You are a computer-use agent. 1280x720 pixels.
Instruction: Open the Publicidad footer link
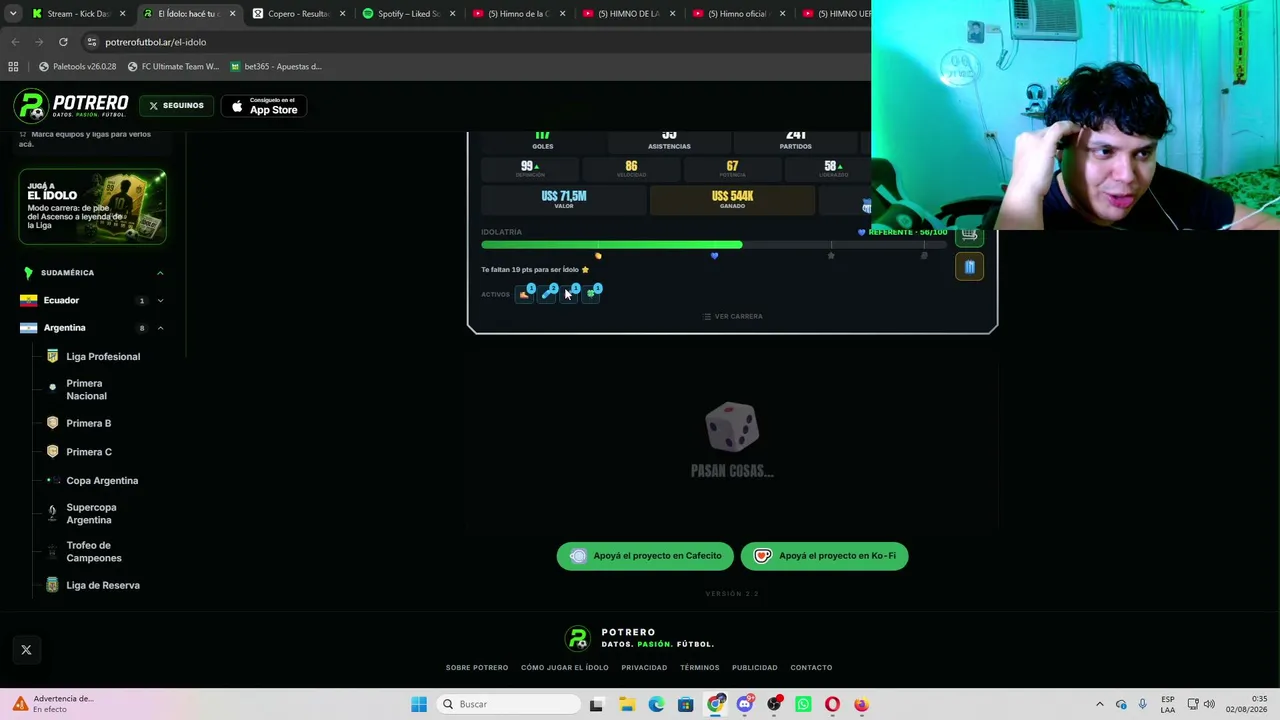755,668
